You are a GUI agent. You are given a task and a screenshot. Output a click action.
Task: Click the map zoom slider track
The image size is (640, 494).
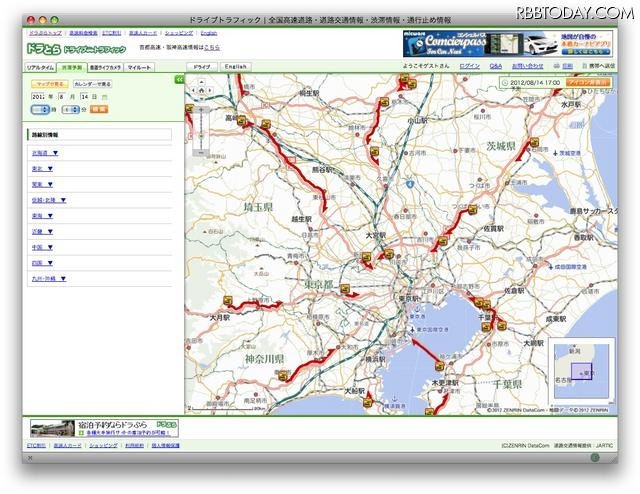[200, 126]
